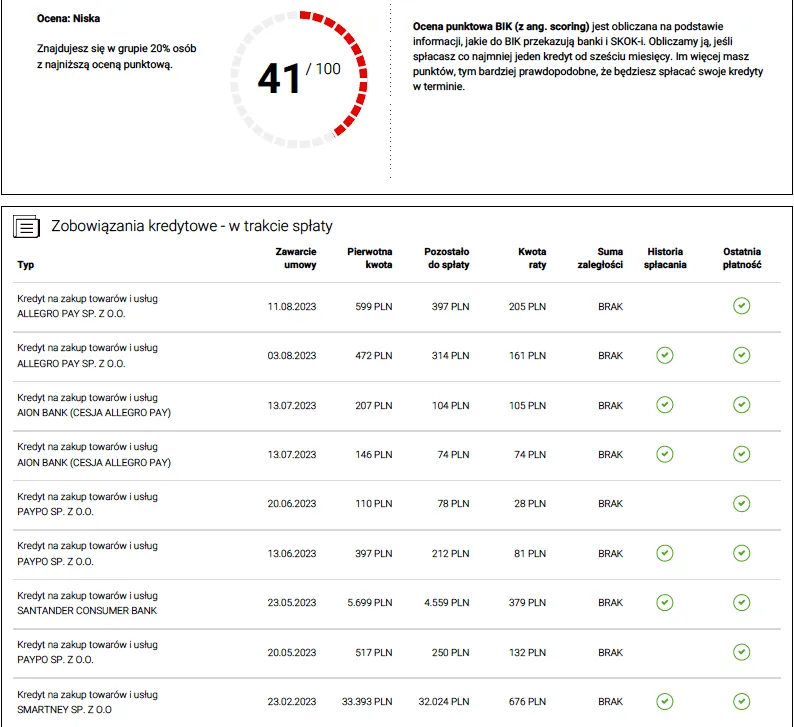Click the Ocena: Niska rating label

(x=68, y=19)
